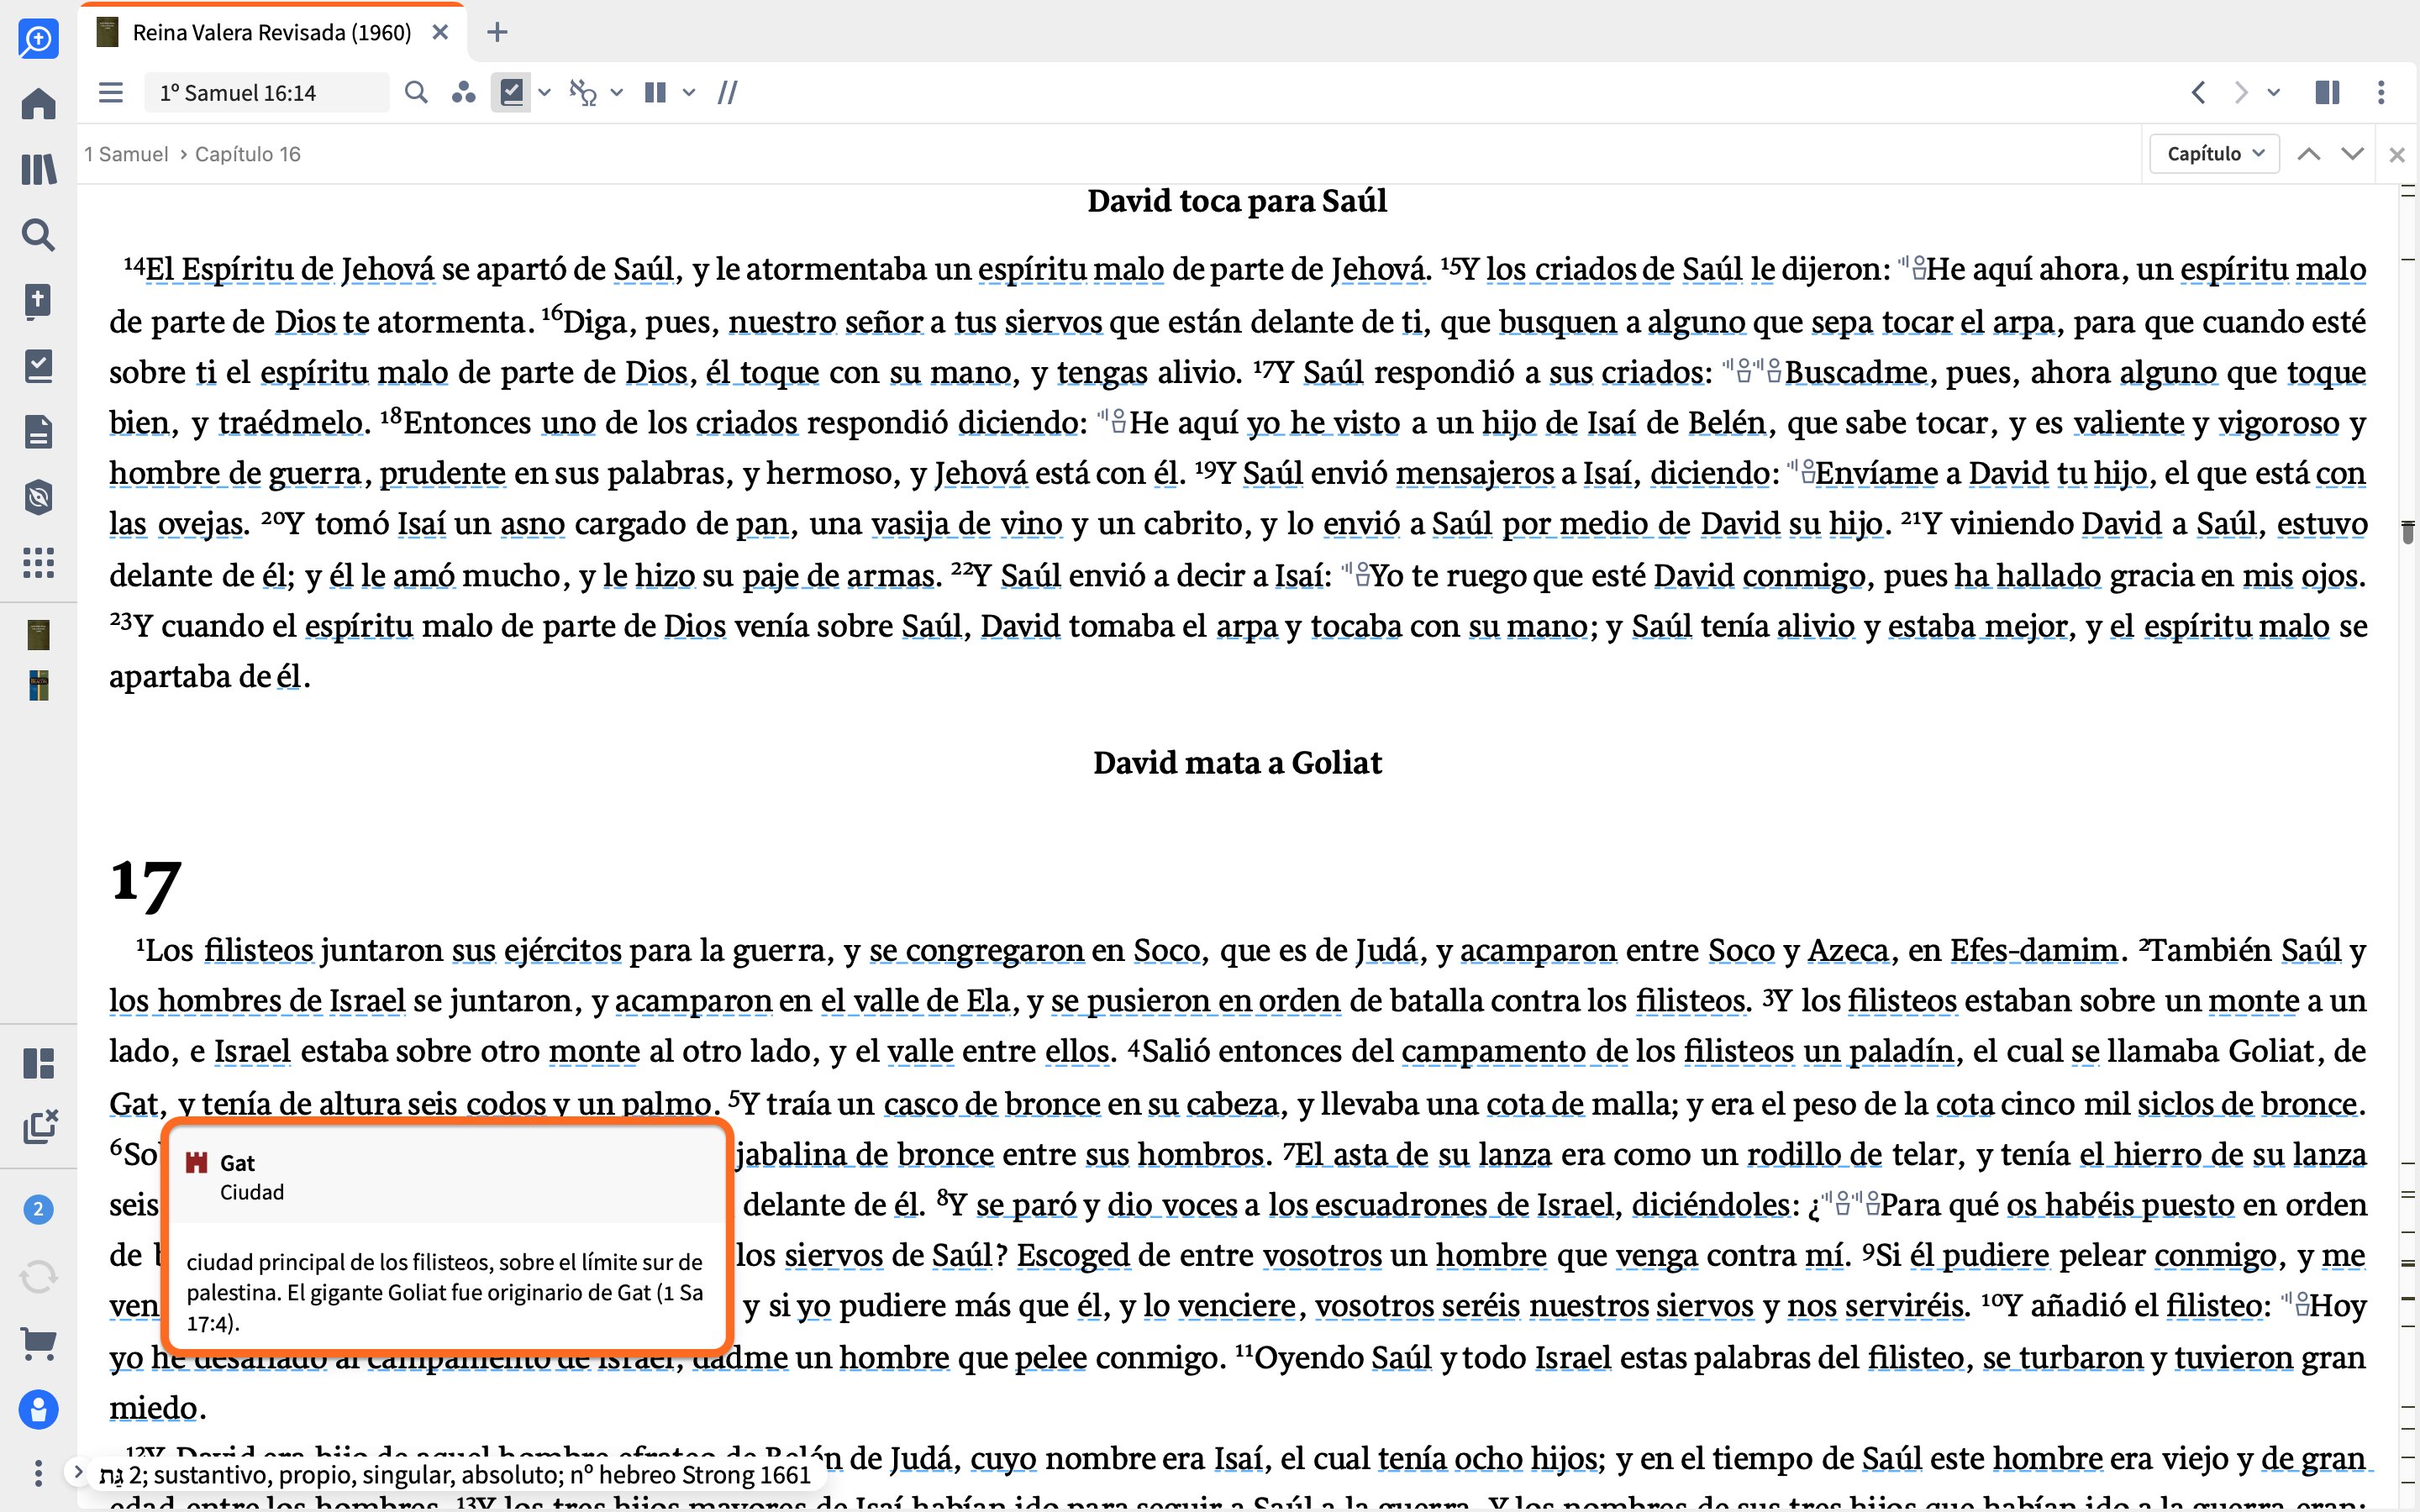Click the 1 Samuel breadcrumb
Screen dimensions: 2420x1512
click(126, 154)
